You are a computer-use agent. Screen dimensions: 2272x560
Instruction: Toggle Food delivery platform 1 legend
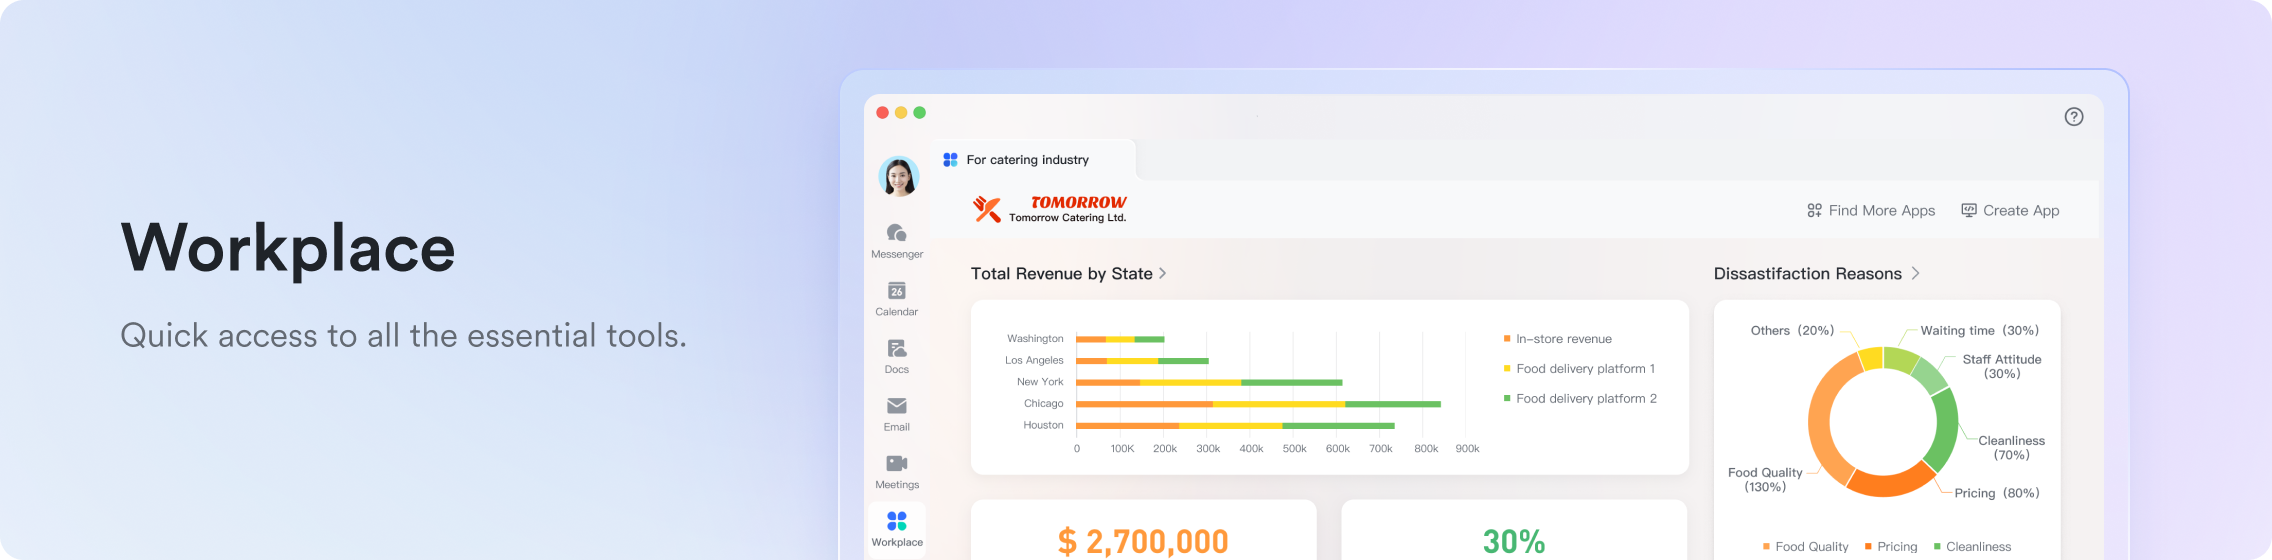(x=1584, y=369)
